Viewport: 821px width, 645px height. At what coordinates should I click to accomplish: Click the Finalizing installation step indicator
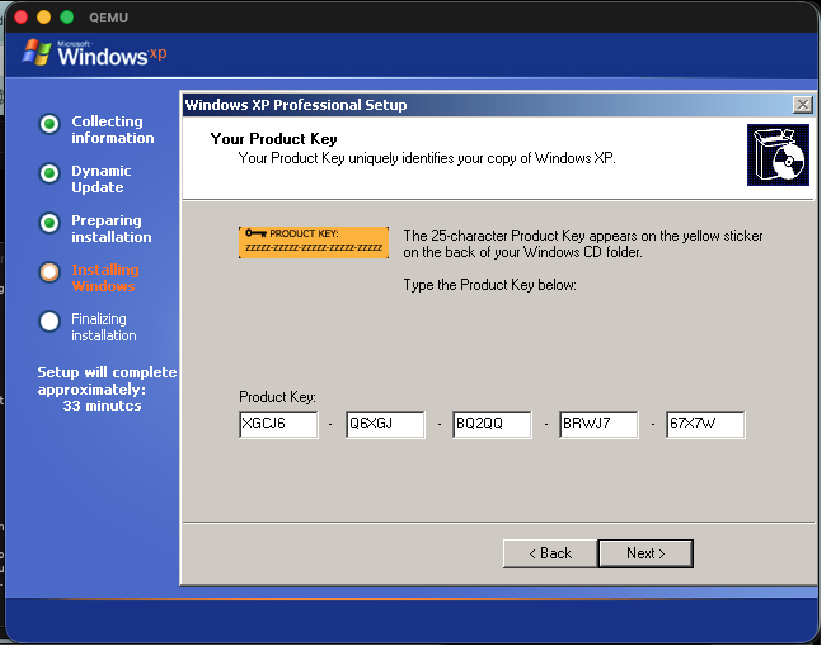(x=50, y=321)
